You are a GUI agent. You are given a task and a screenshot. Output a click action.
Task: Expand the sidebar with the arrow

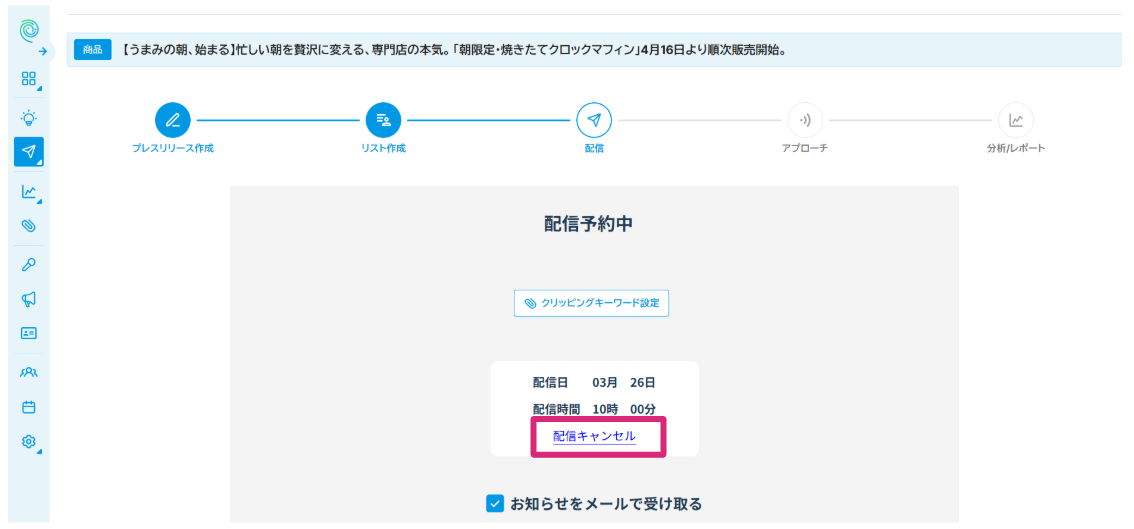[43, 50]
